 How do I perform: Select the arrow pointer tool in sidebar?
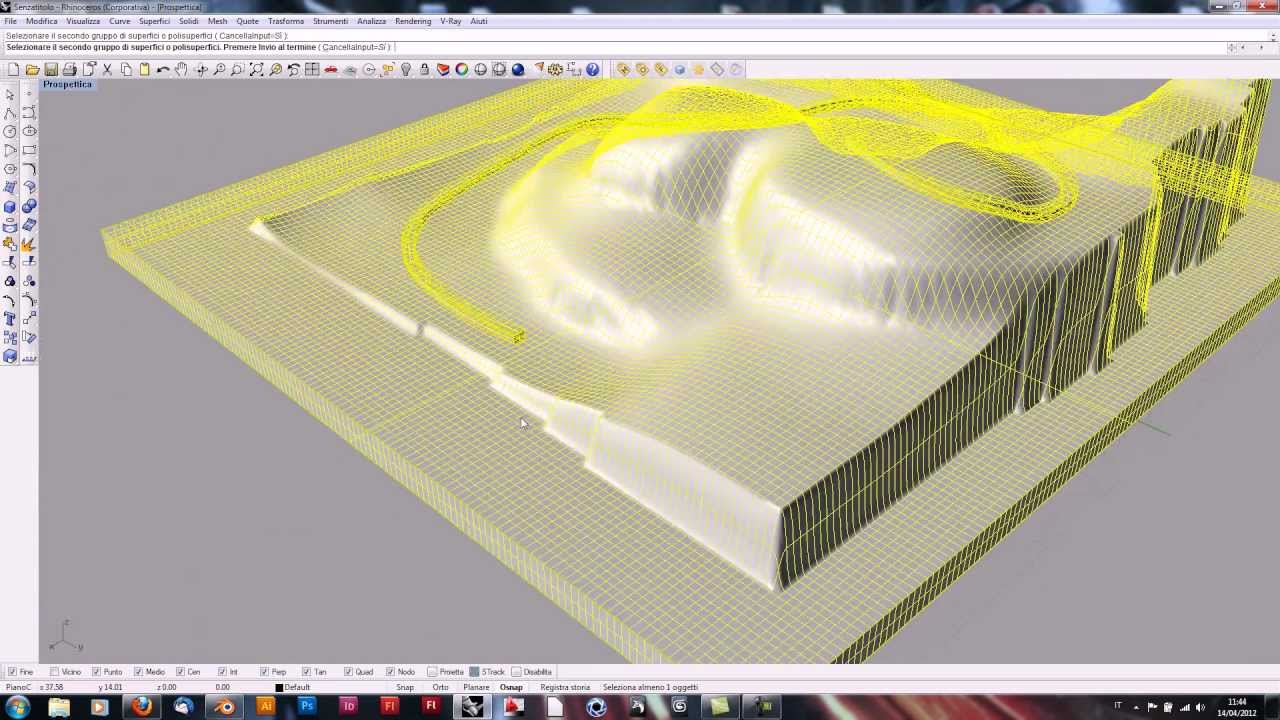pyautogui.click(x=10, y=94)
